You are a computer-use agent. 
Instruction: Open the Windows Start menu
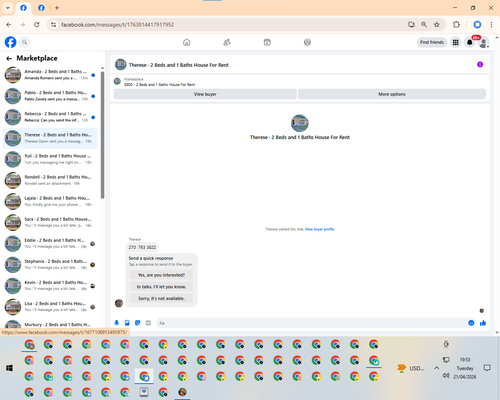point(9,368)
